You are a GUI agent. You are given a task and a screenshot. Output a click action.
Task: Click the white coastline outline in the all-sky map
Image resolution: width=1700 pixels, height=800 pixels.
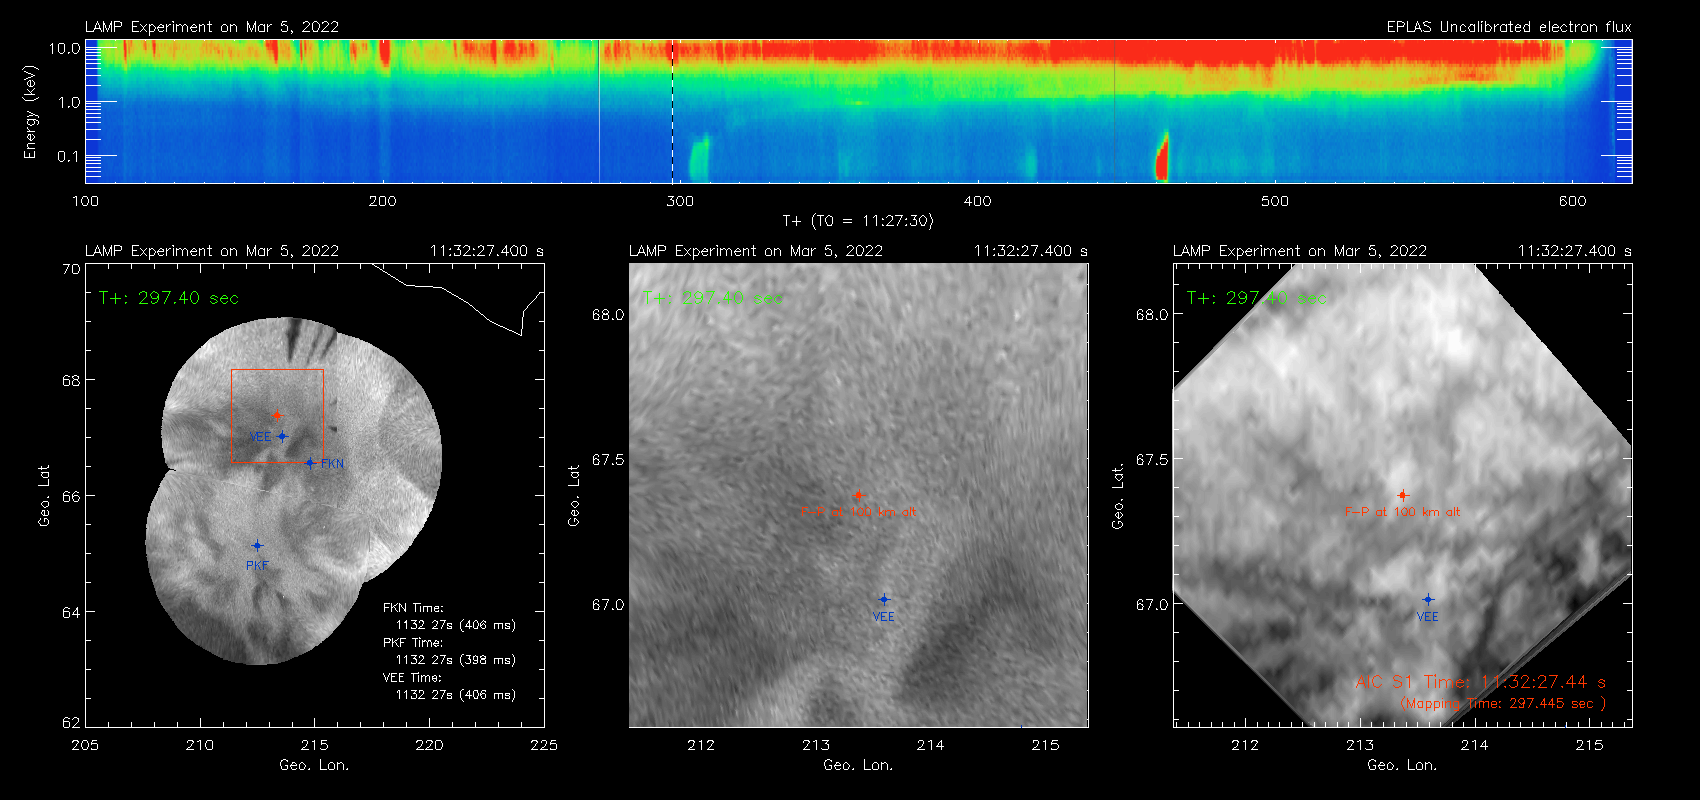pyautogui.click(x=460, y=298)
